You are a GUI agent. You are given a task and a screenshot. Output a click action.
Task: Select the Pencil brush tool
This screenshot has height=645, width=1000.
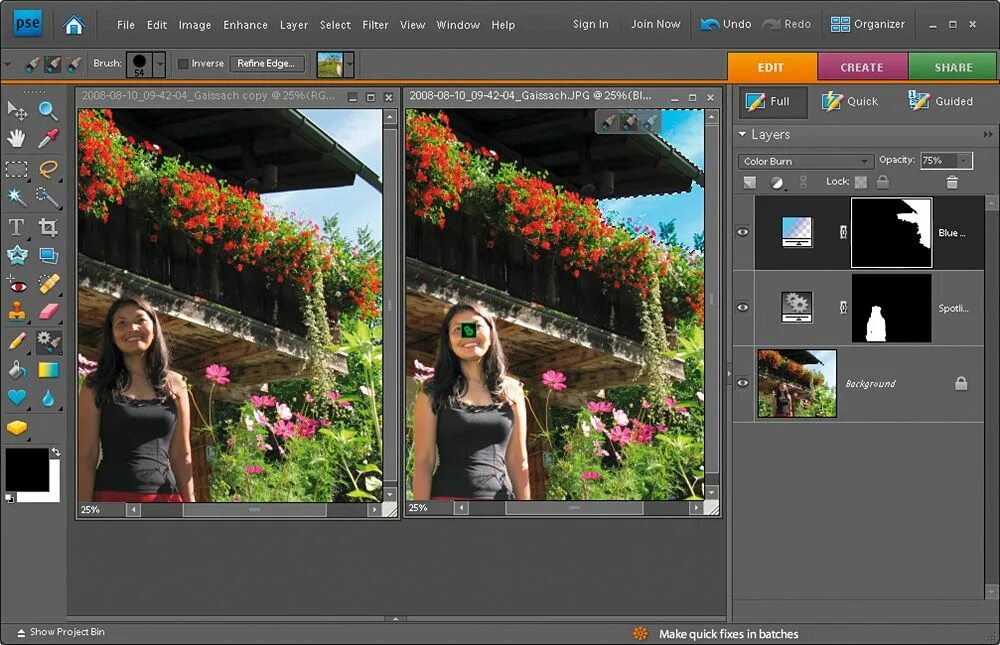point(17,341)
